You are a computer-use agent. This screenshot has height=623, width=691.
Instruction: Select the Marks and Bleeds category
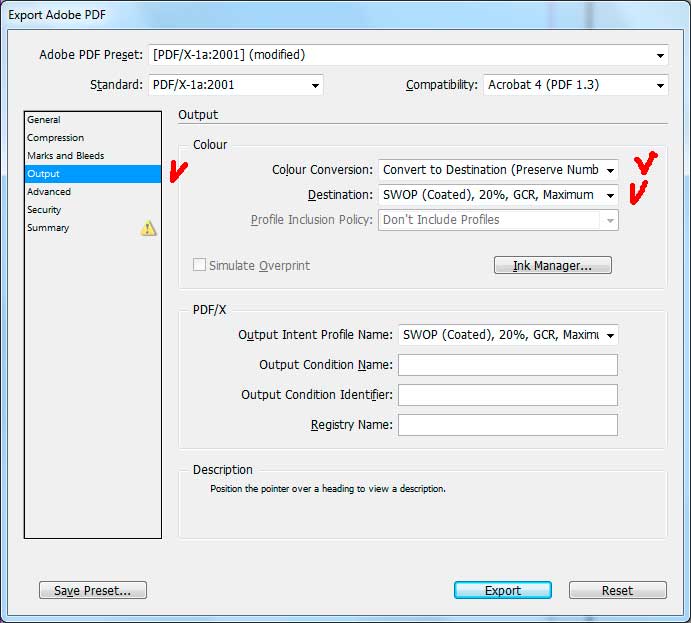pos(93,156)
